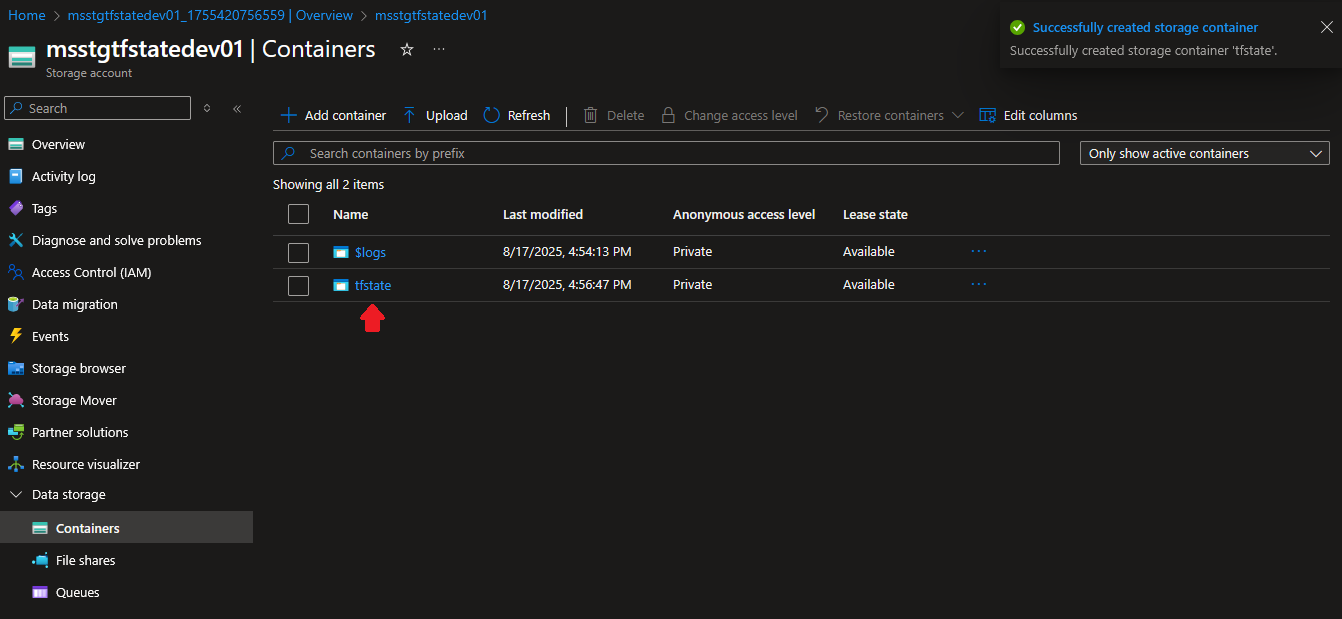Click the Queues icon in sidebar
The height and width of the screenshot is (619, 1342).
pos(40,592)
